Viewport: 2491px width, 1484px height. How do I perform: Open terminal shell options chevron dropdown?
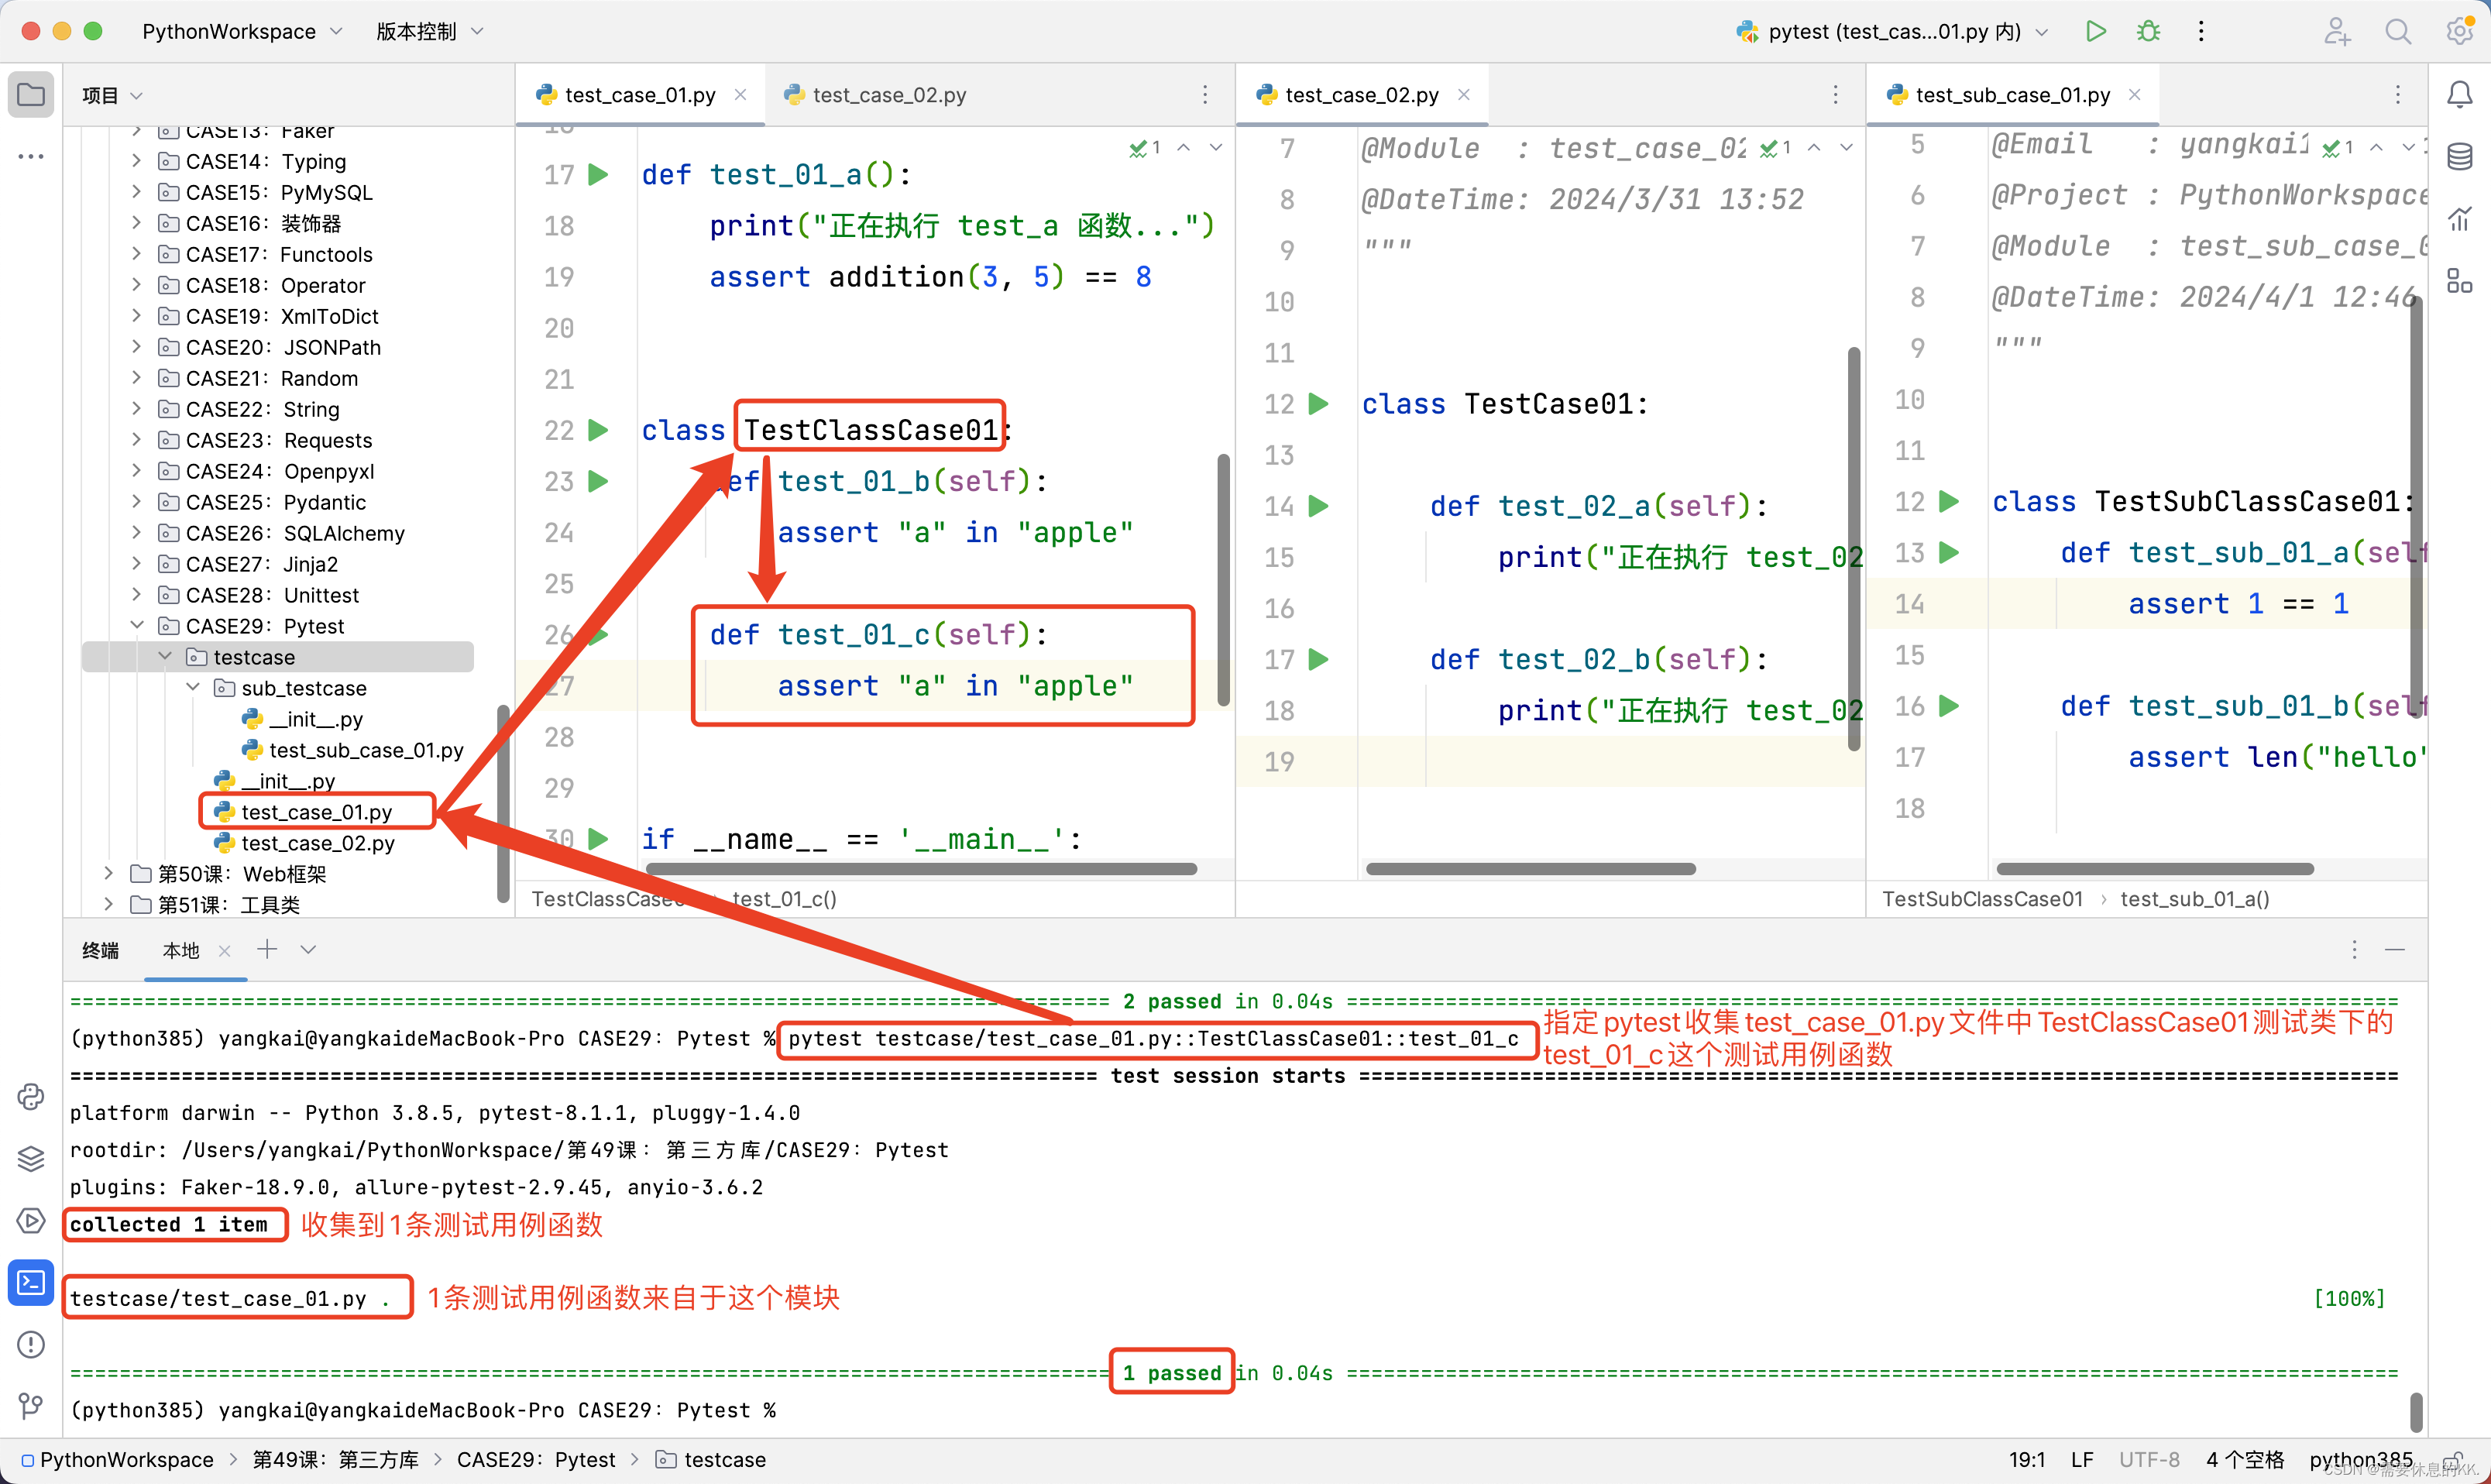click(x=308, y=950)
